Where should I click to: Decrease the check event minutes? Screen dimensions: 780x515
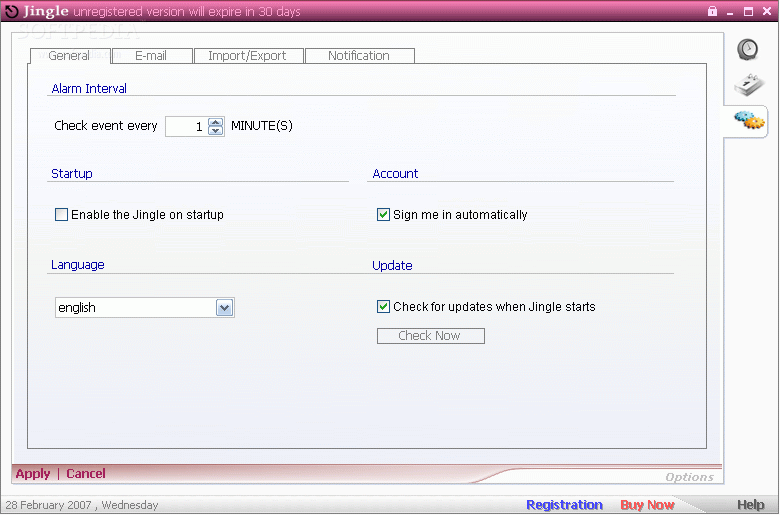point(215,130)
